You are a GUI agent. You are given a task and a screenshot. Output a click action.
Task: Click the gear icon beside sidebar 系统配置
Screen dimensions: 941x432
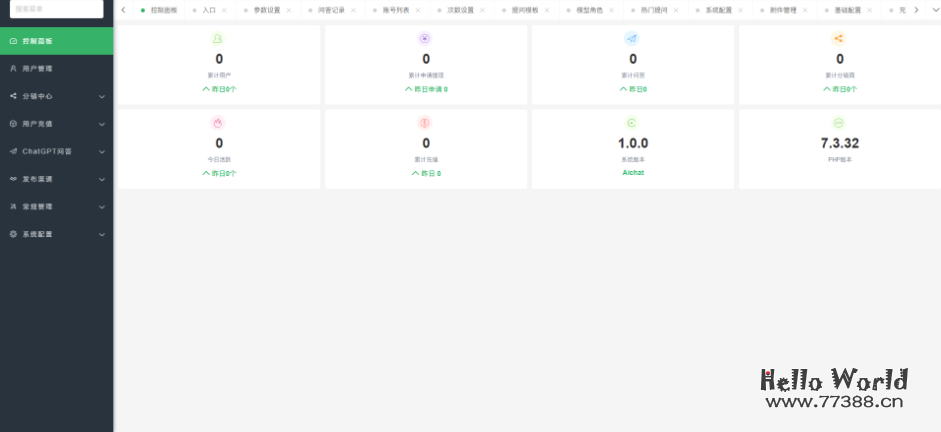13,234
